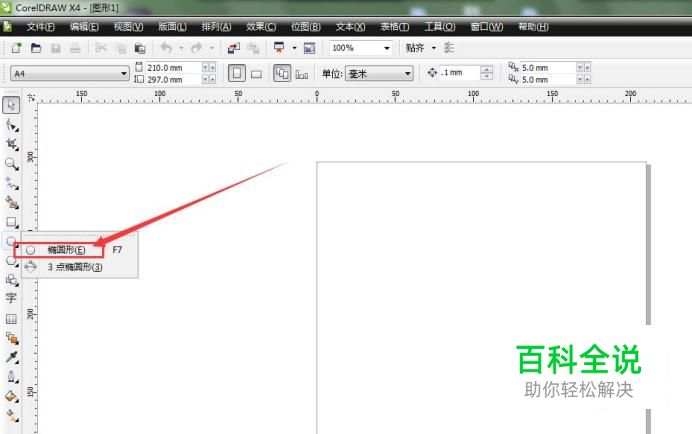
Task: Open the 文本(X) menu
Action: (x=350, y=27)
